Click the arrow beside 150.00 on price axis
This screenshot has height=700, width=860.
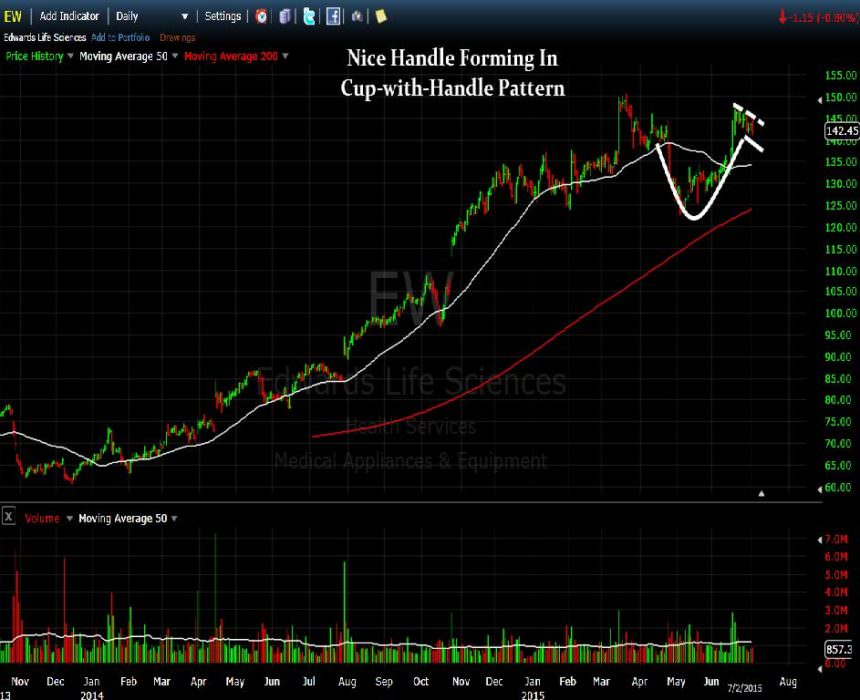(x=820, y=99)
